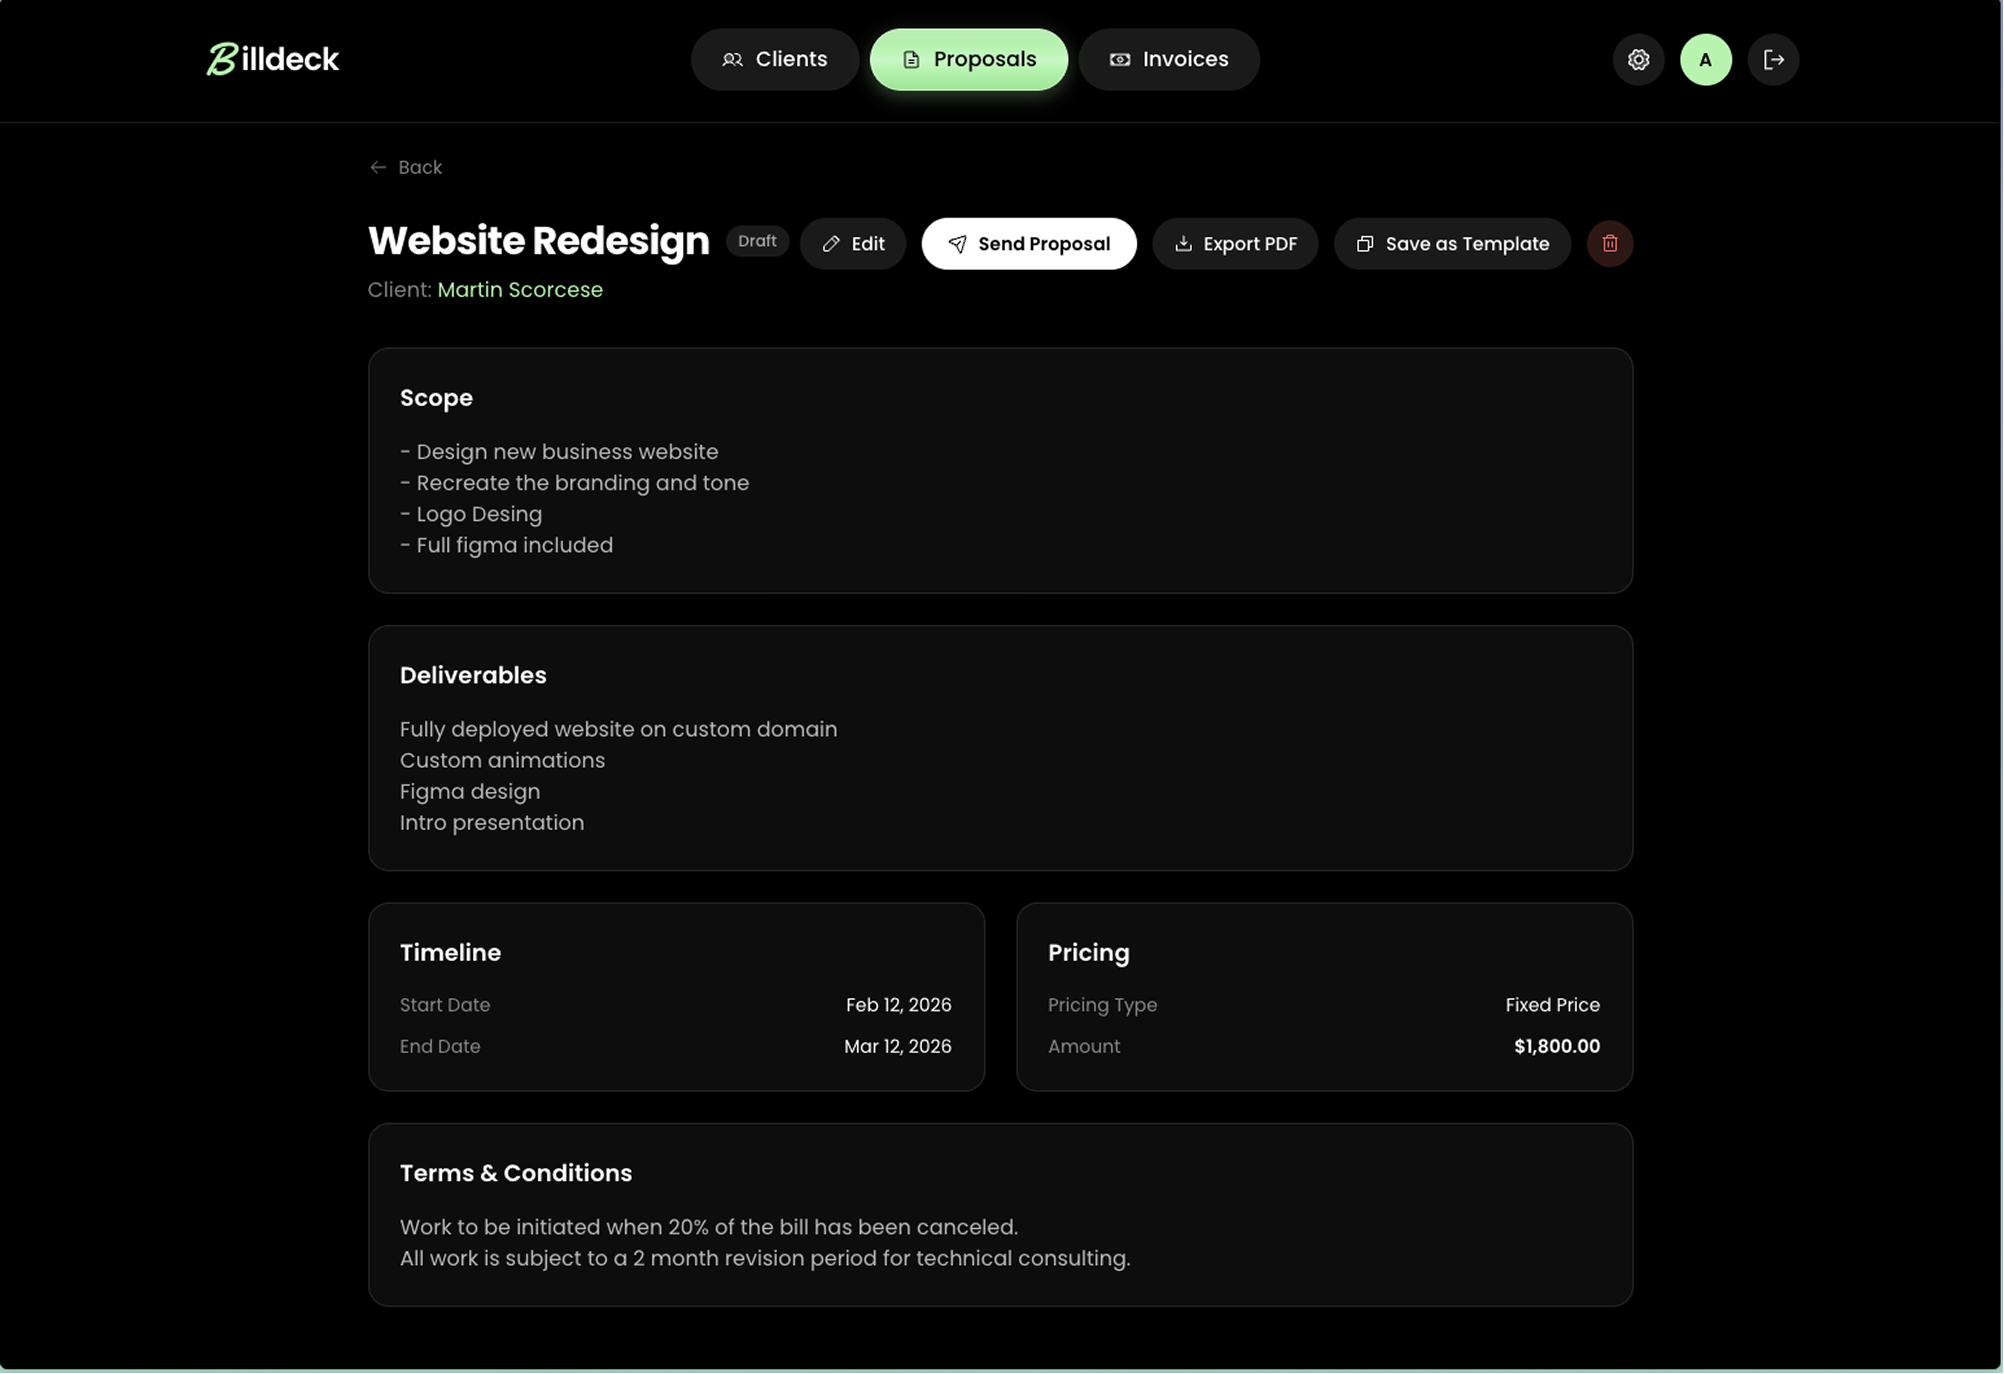Click the Draft status badge
This screenshot has height=1374, width=2004.
[x=757, y=241]
